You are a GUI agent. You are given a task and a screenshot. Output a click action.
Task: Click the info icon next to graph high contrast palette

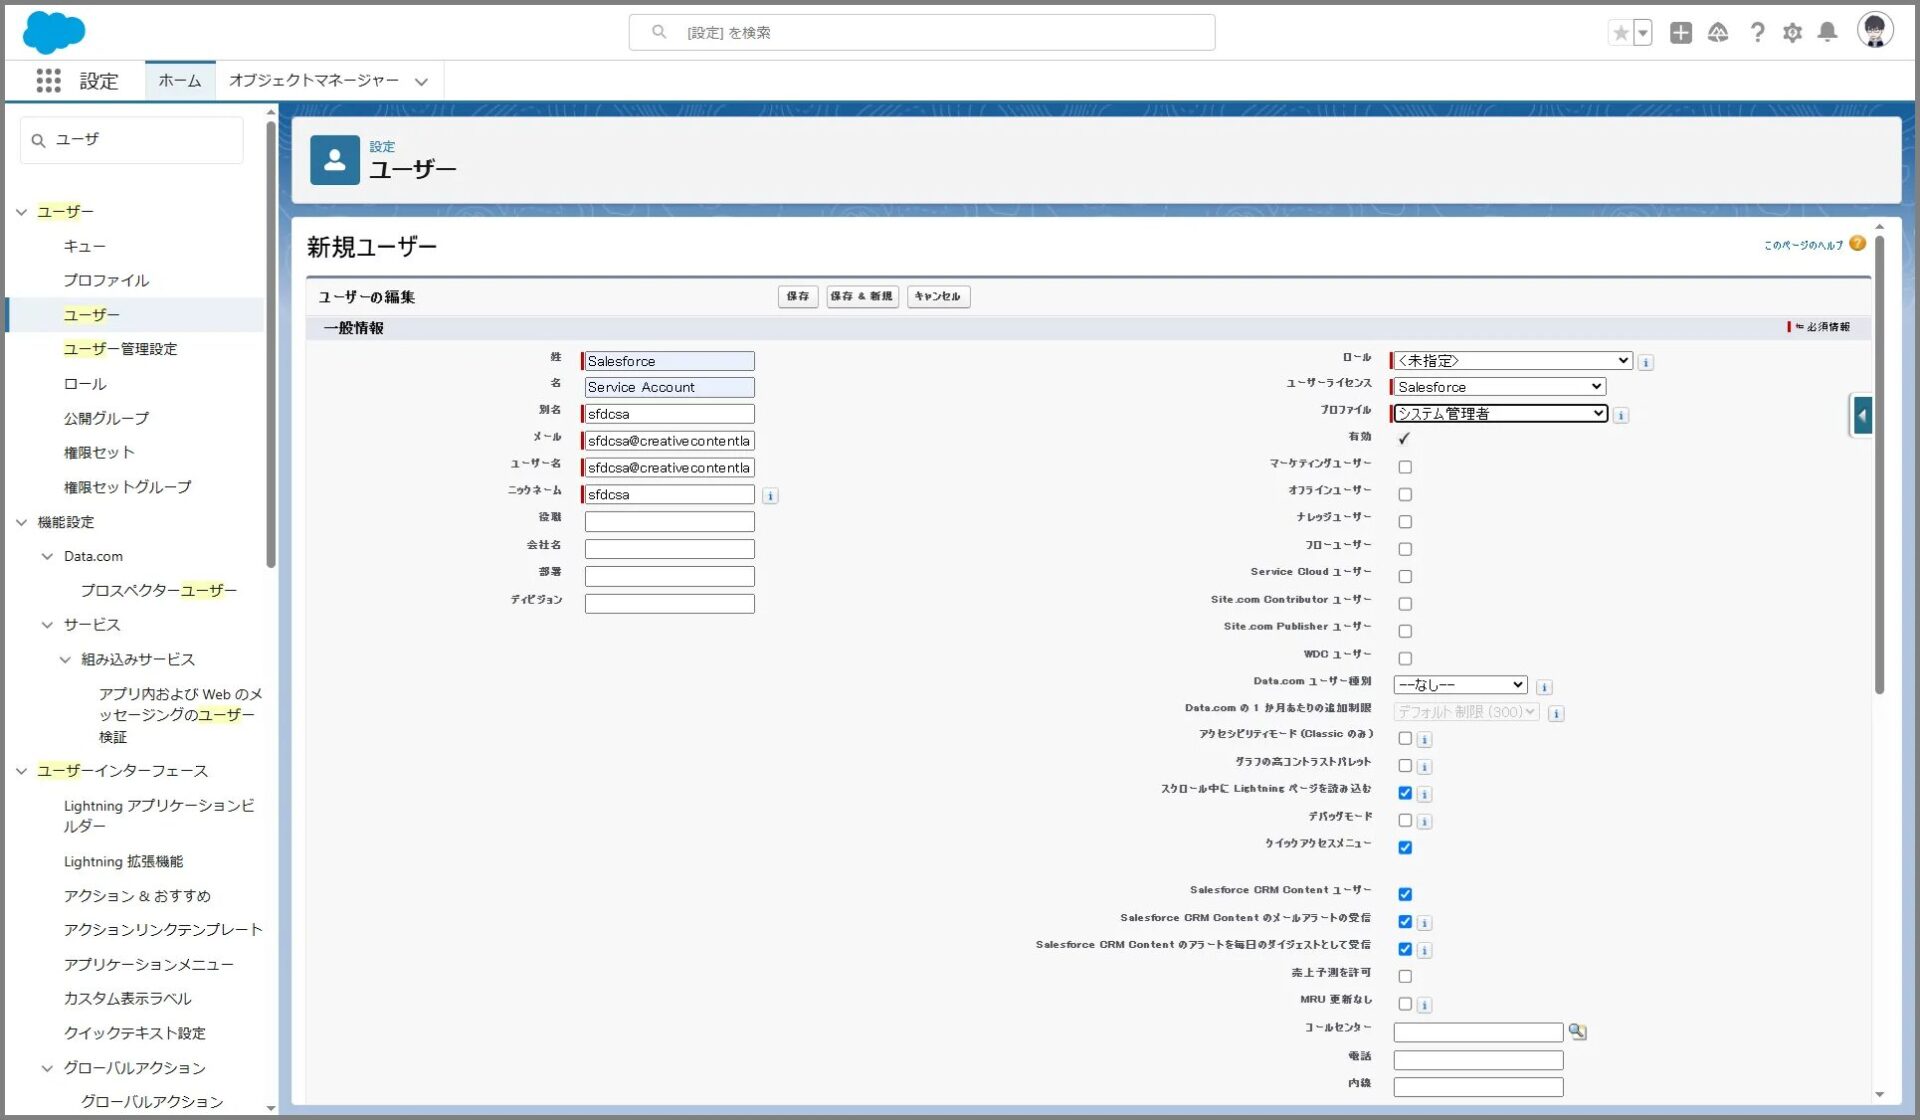pyautogui.click(x=1425, y=767)
